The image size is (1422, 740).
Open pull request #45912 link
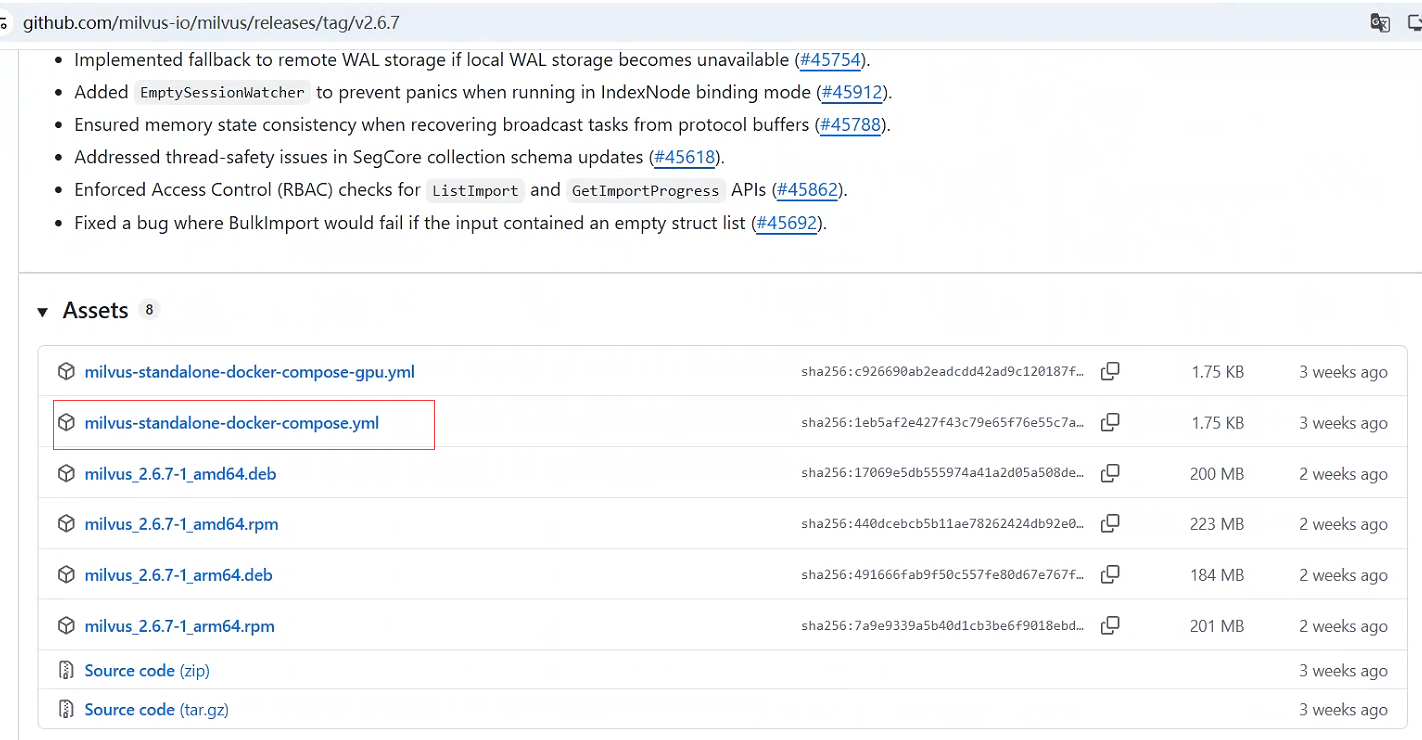coord(851,92)
